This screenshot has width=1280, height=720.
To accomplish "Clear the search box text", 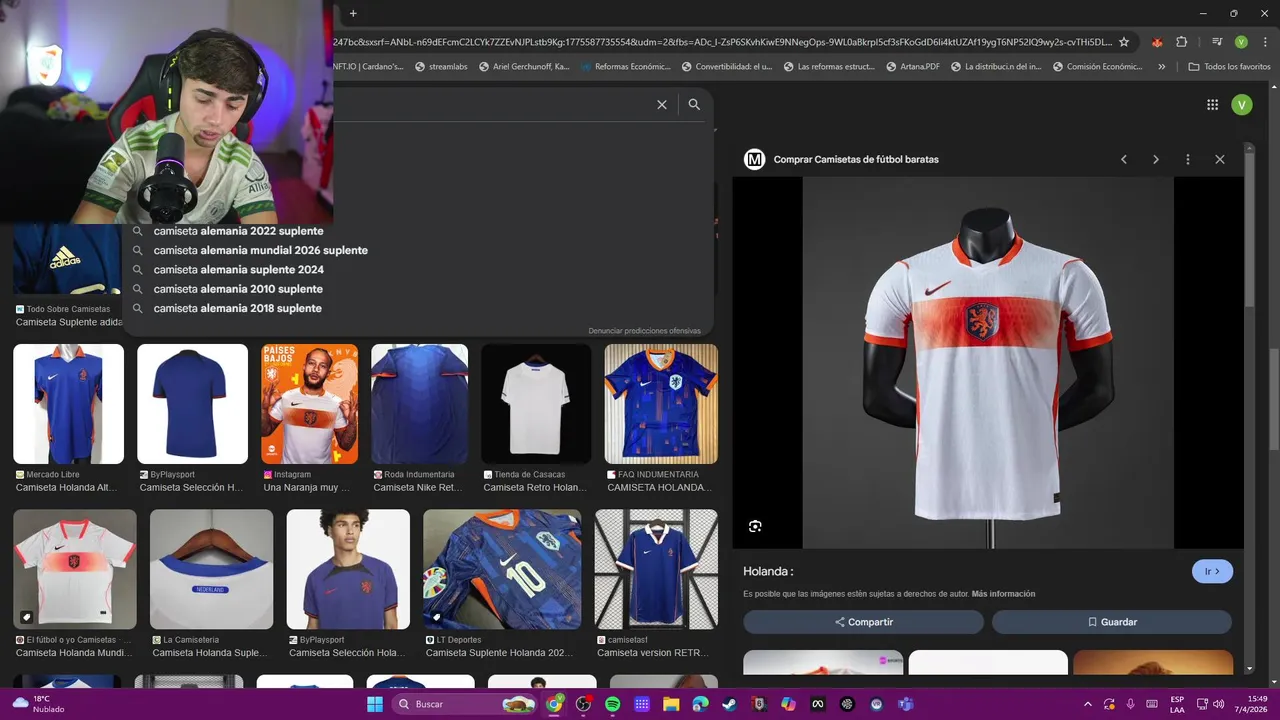I will click(662, 104).
